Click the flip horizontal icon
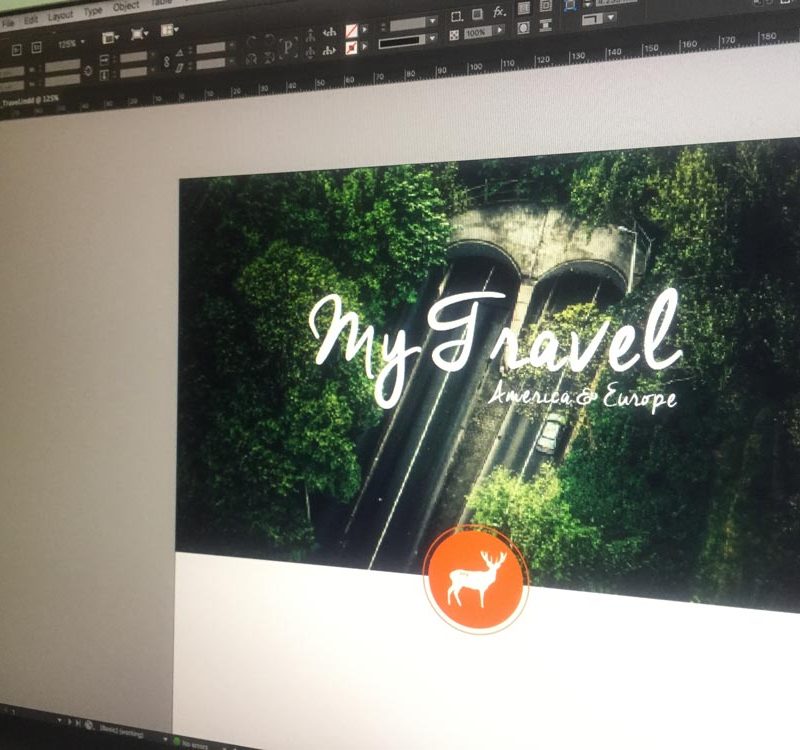The image size is (800, 750). (251, 59)
